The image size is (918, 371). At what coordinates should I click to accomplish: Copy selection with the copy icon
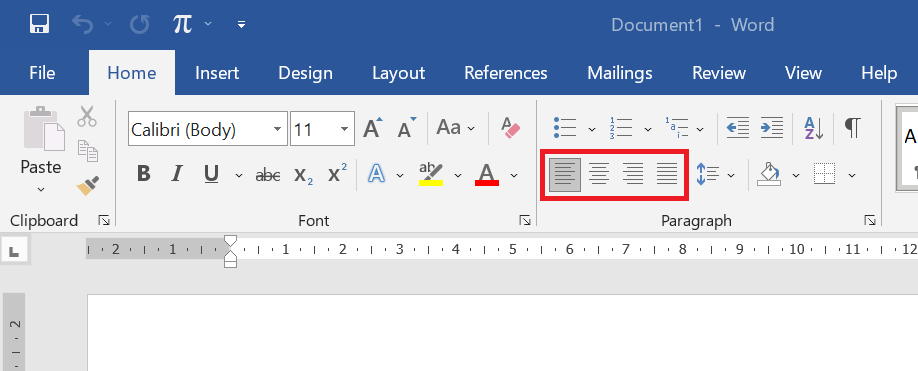coord(88,151)
